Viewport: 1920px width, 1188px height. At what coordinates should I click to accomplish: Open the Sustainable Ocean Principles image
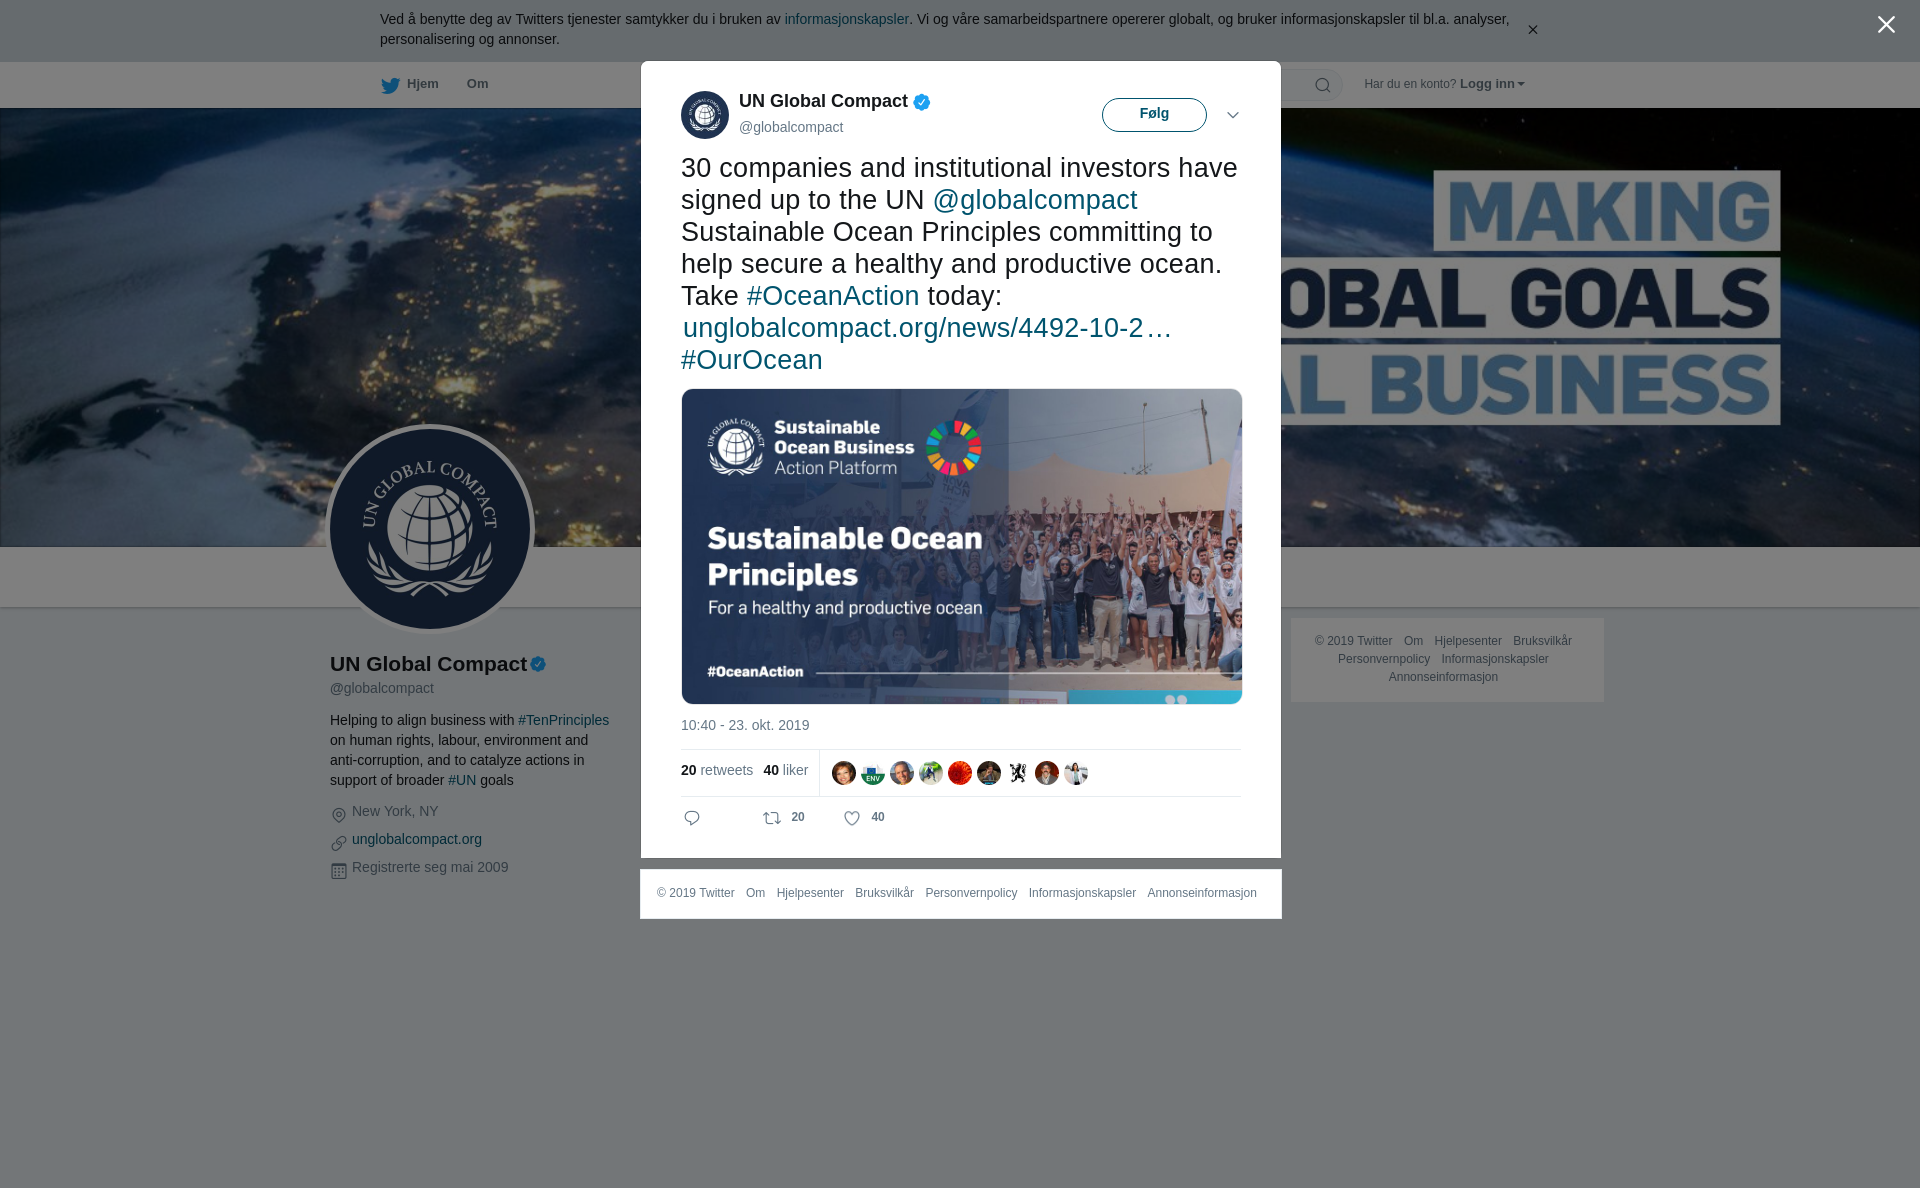point(962,546)
